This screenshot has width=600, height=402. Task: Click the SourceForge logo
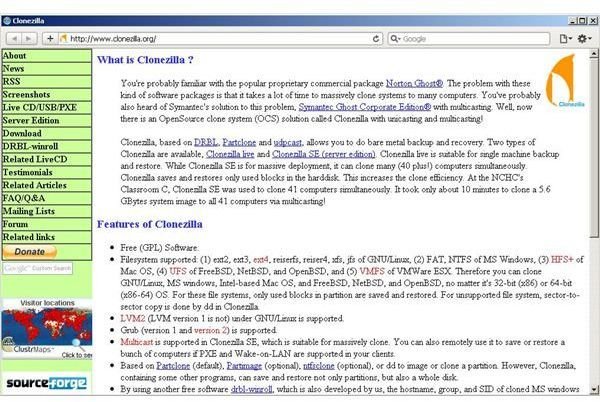(x=47, y=383)
